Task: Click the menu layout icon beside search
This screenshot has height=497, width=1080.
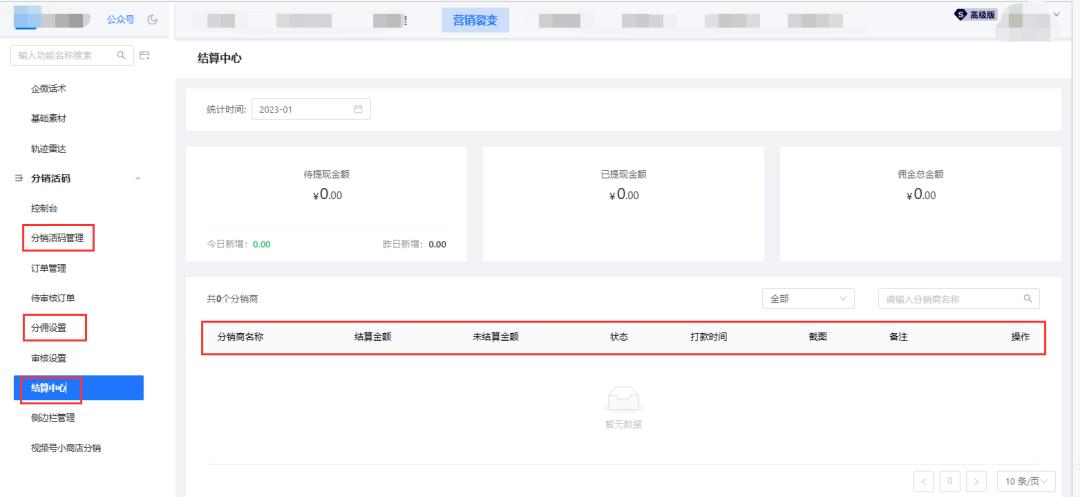Action: pyautogui.click(x=145, y=55)
